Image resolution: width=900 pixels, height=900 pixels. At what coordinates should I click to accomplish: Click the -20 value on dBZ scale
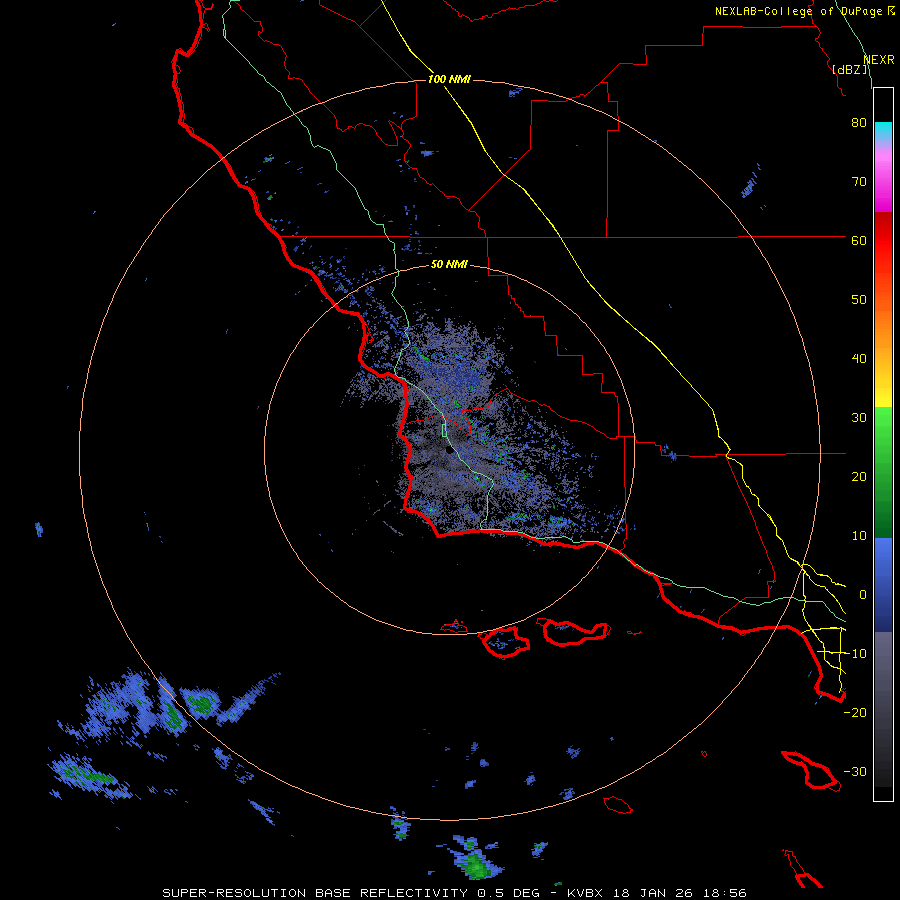pos(855,713)
